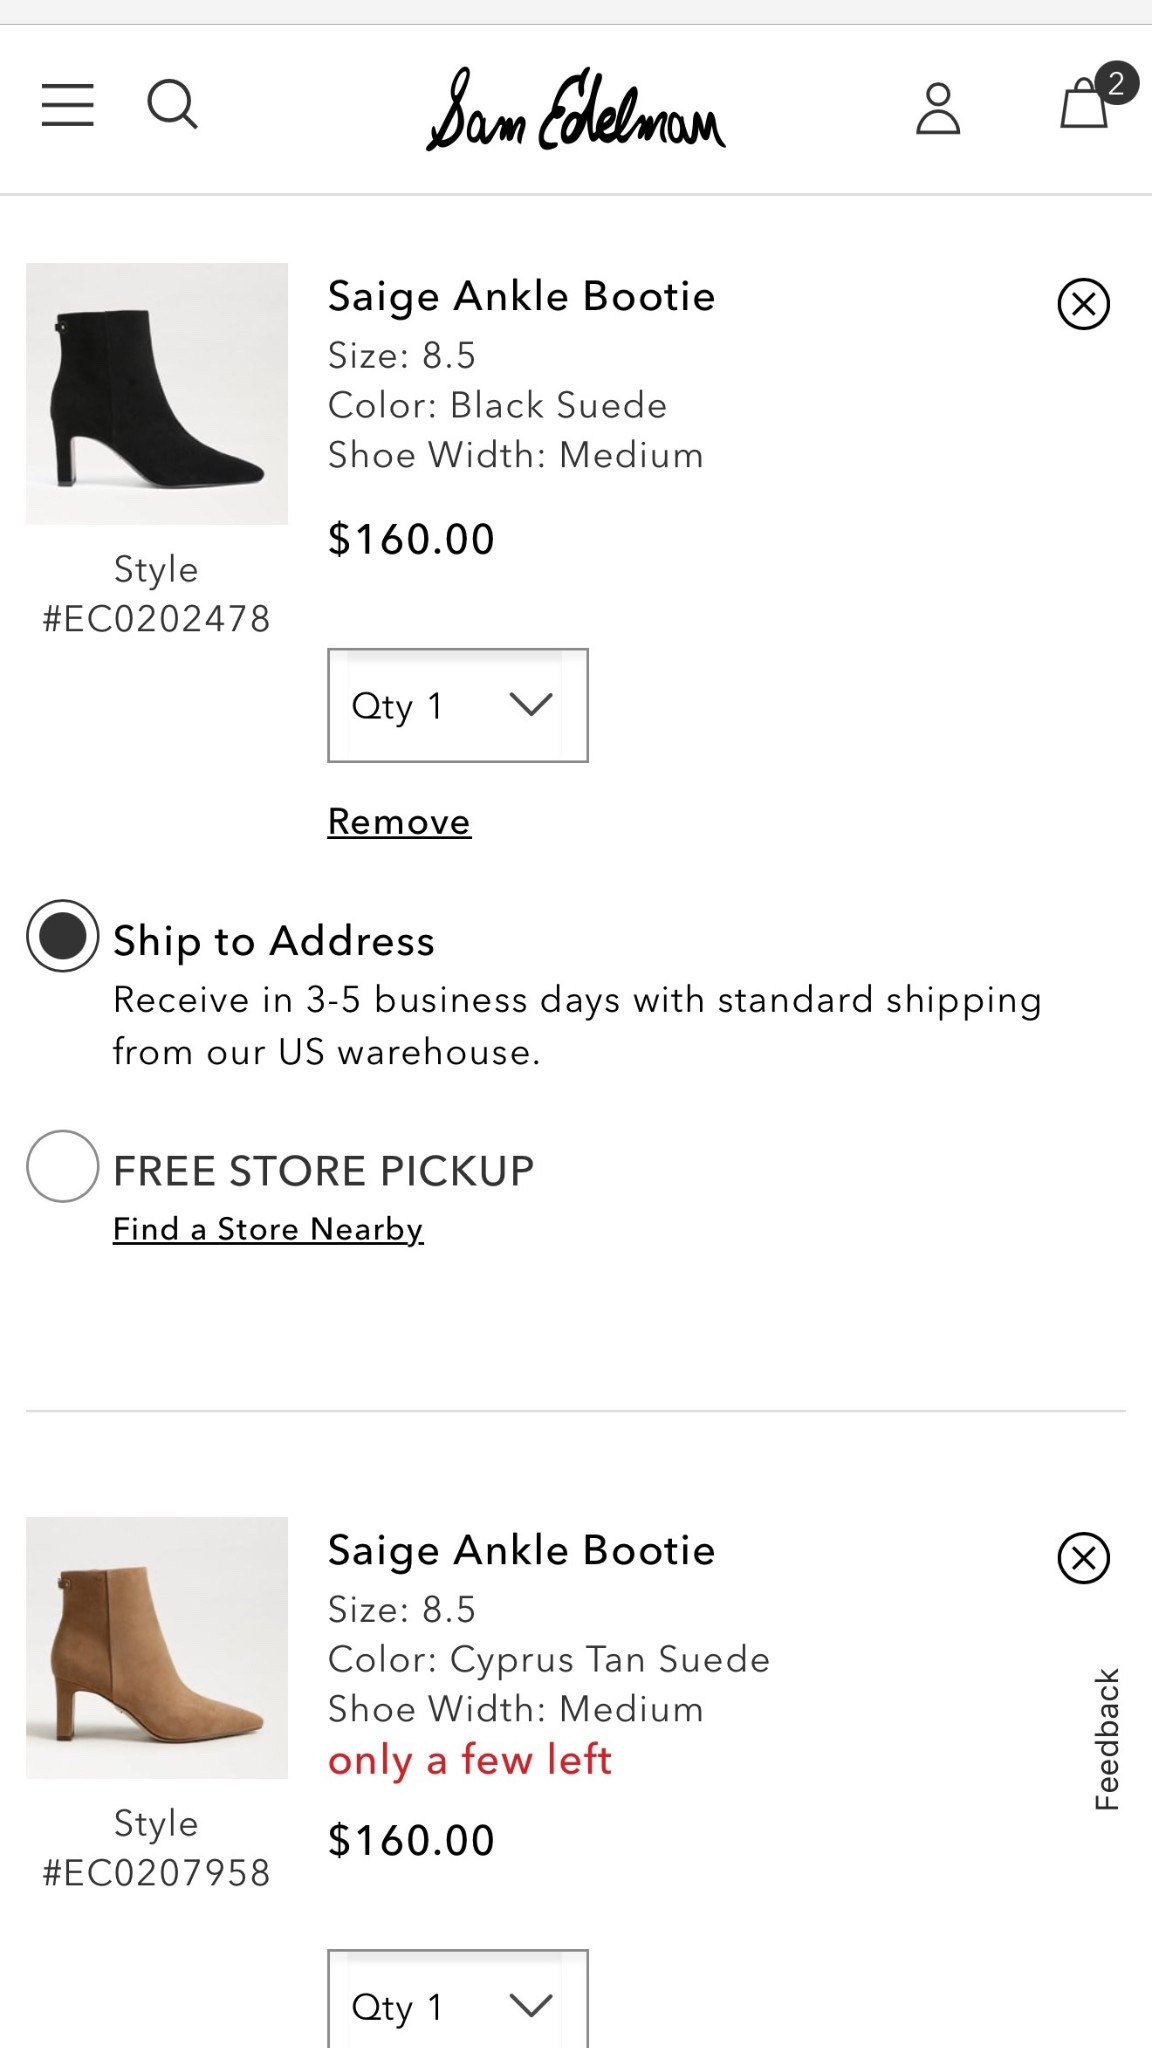The height and width of the screenshot is (2048, 1152).
Task: Open the shopping bag icon
Action: tap(1083, 106)
